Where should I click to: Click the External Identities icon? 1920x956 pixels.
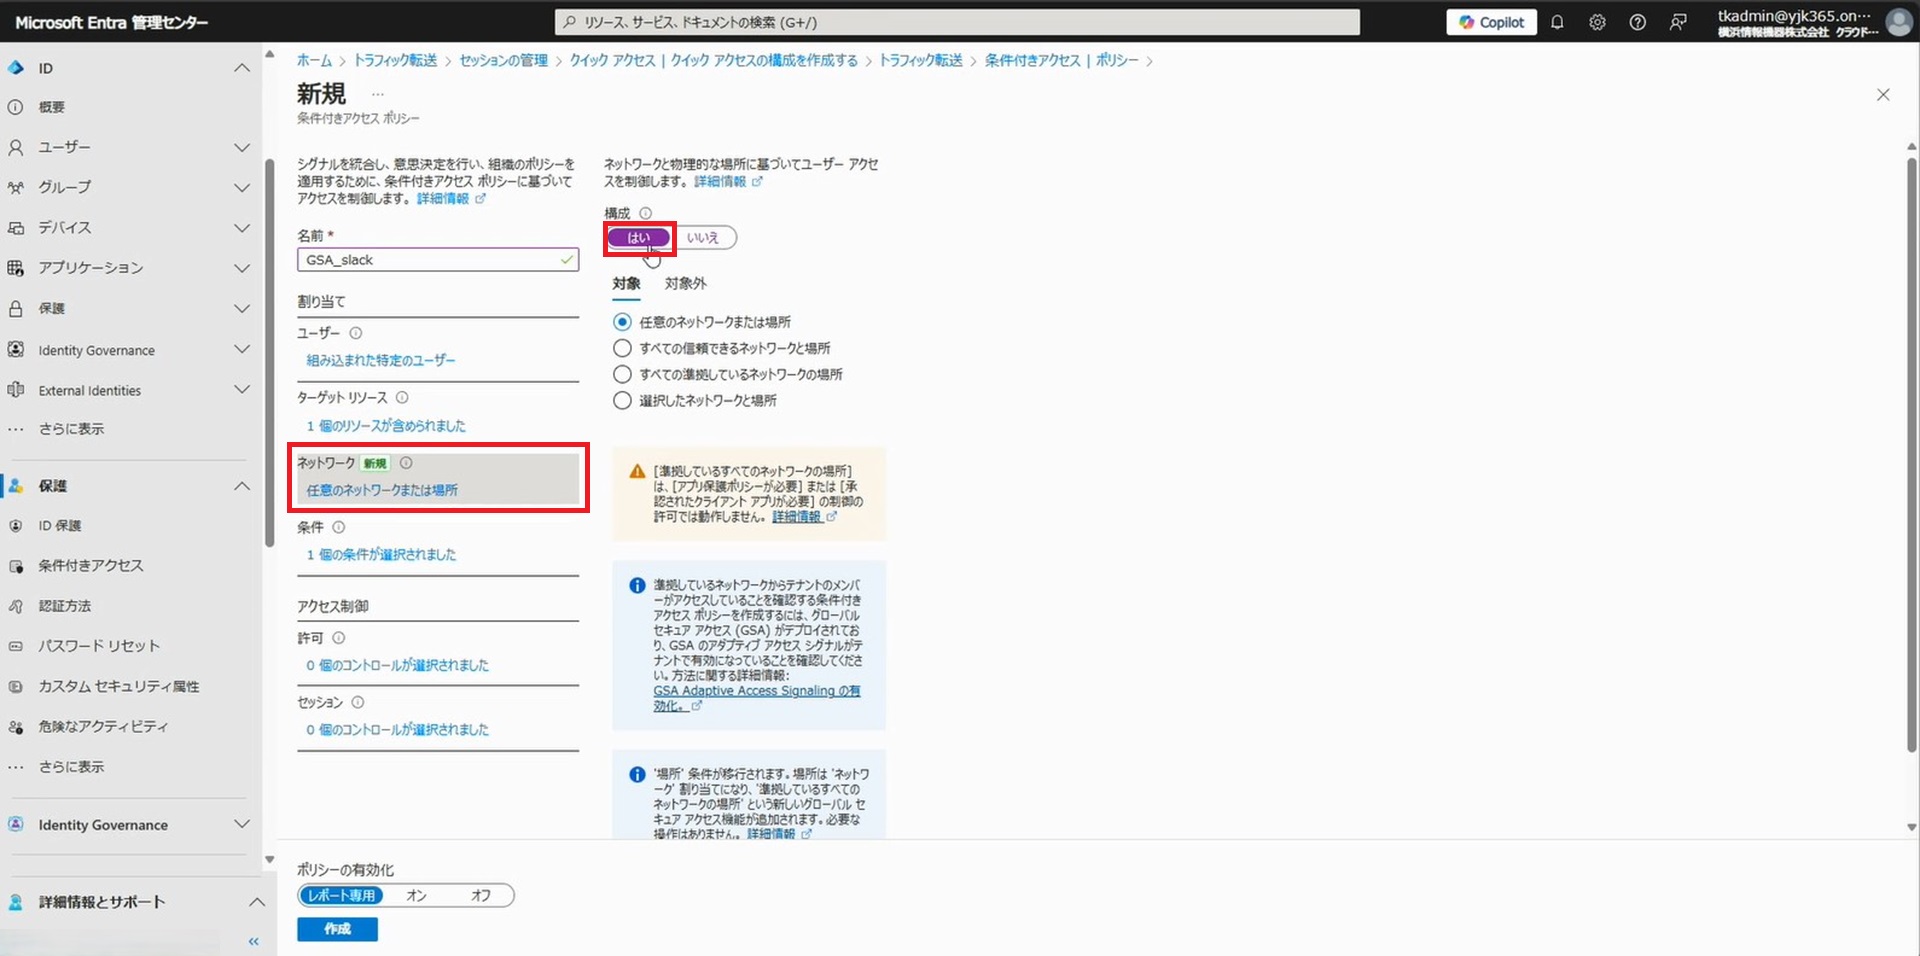point(16,390)
